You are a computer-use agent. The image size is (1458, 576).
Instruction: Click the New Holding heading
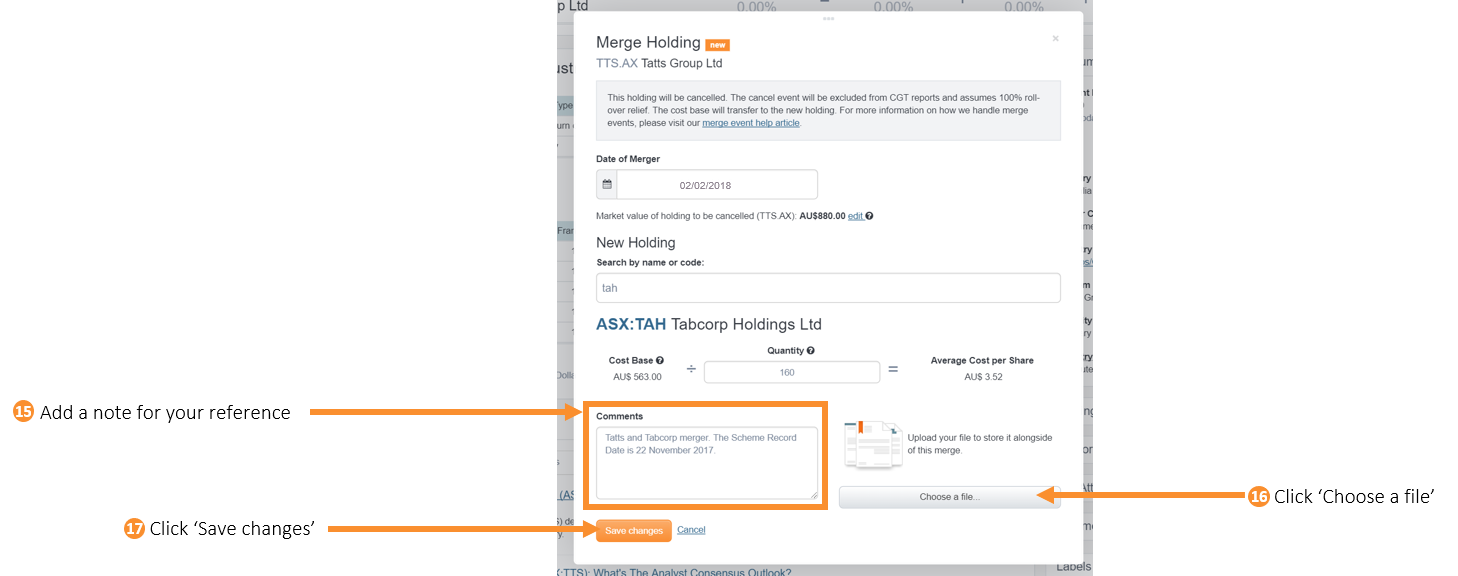point(636,243)
